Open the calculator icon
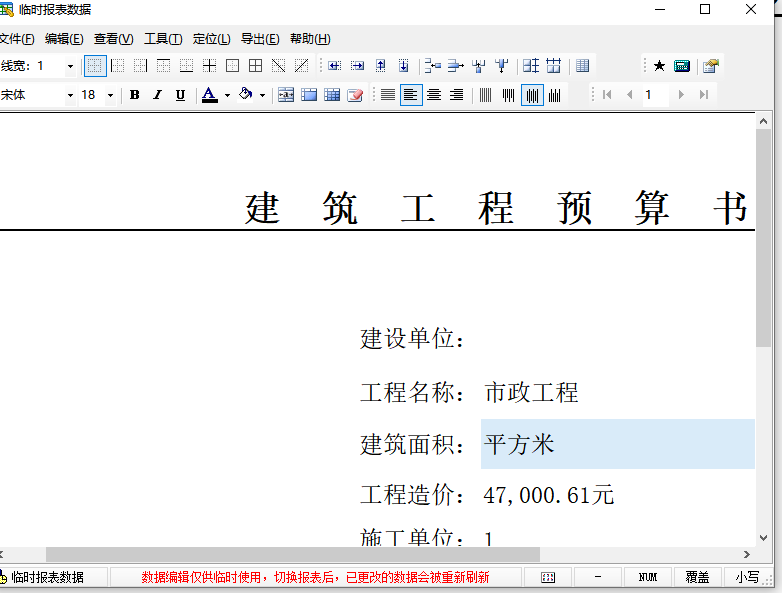 click(x=682, y=66)
